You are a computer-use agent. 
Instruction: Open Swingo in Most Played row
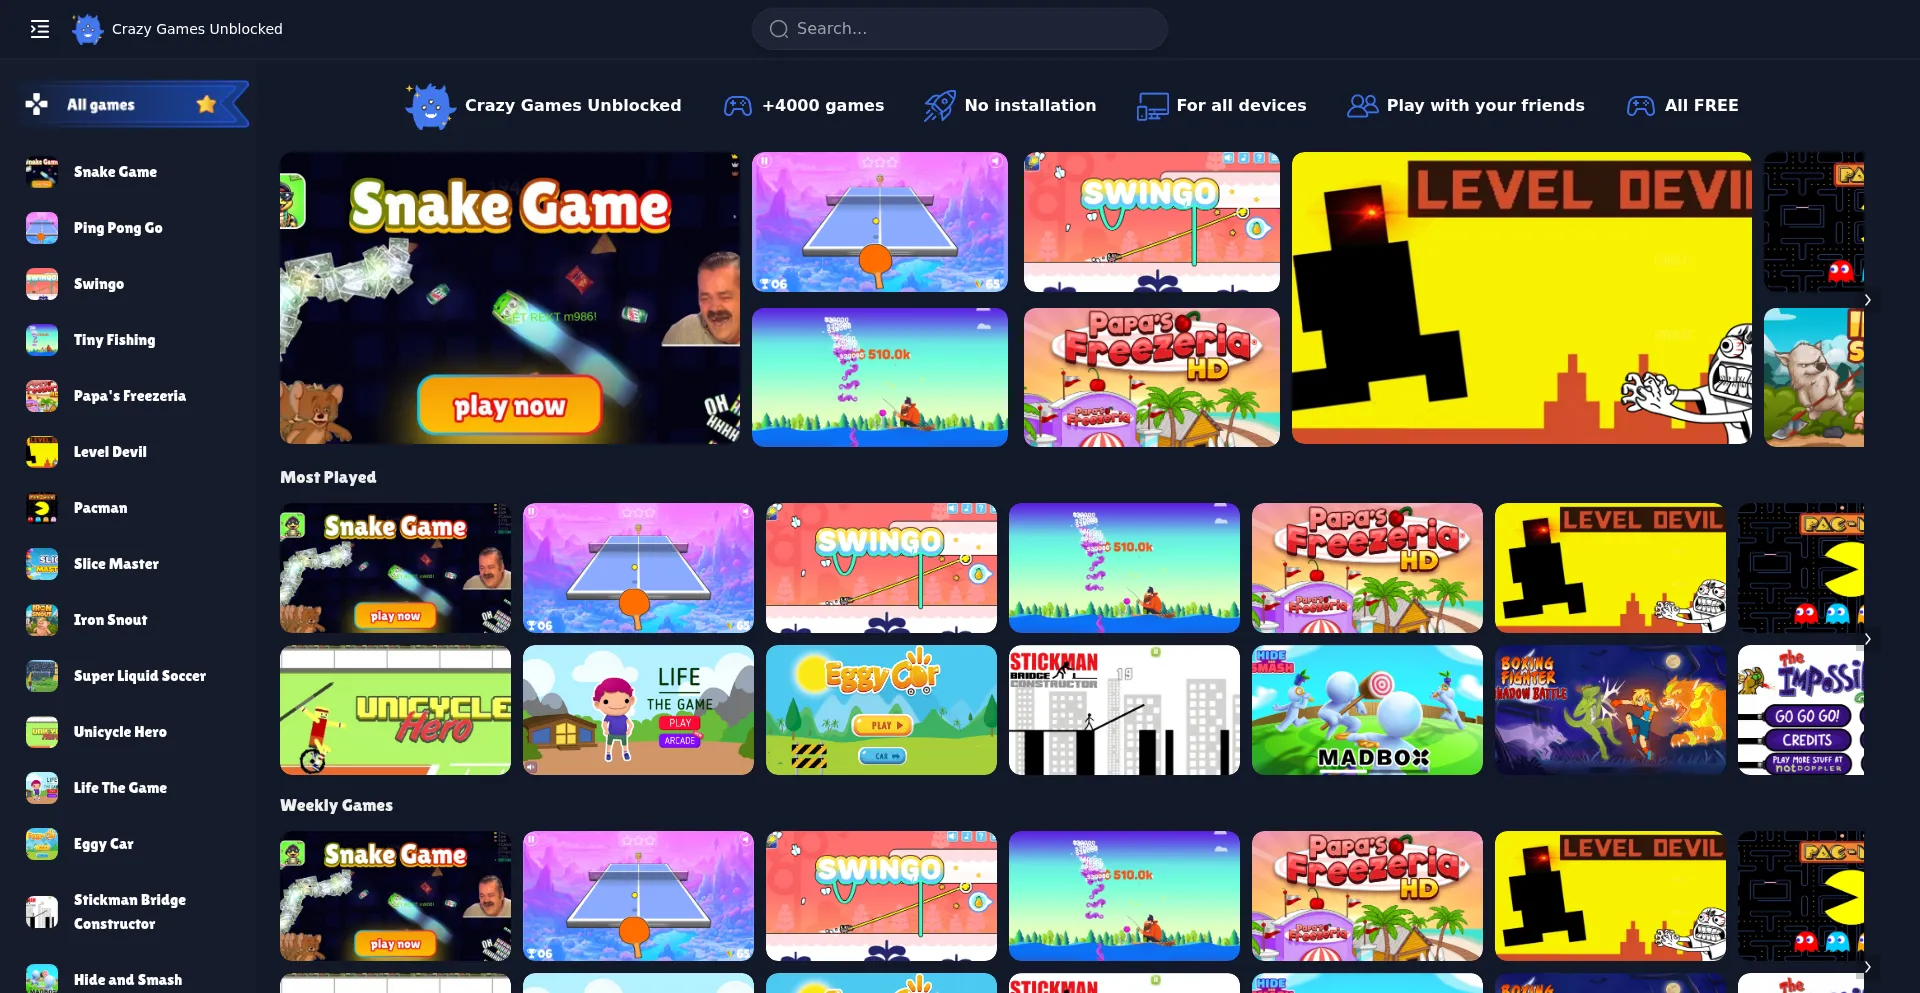(881, 568)
